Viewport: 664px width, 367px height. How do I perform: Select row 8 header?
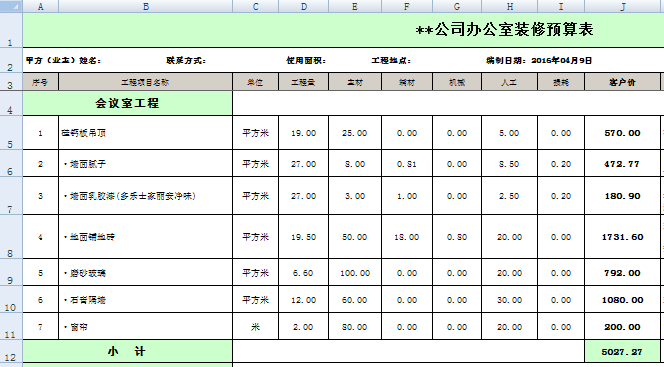coord(11,237)
